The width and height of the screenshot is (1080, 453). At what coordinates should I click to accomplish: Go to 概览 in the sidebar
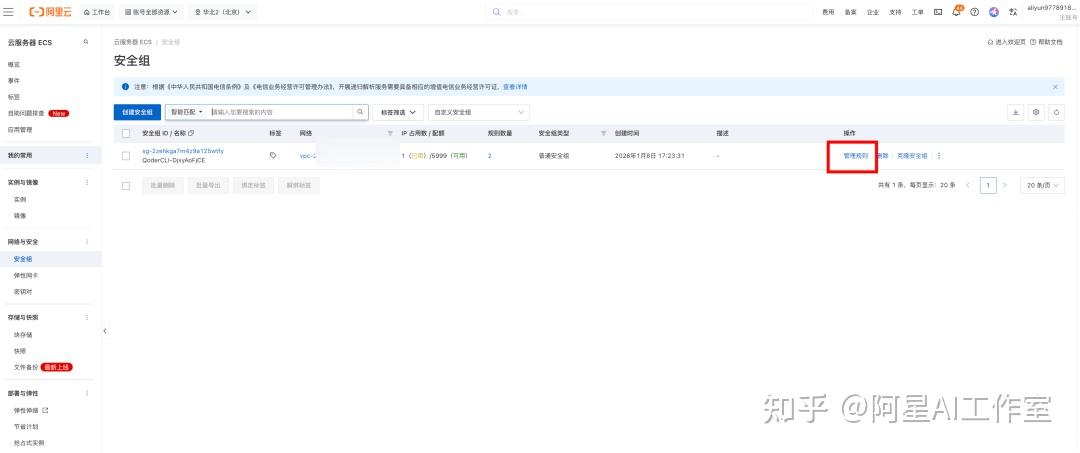tap(14, 64)
